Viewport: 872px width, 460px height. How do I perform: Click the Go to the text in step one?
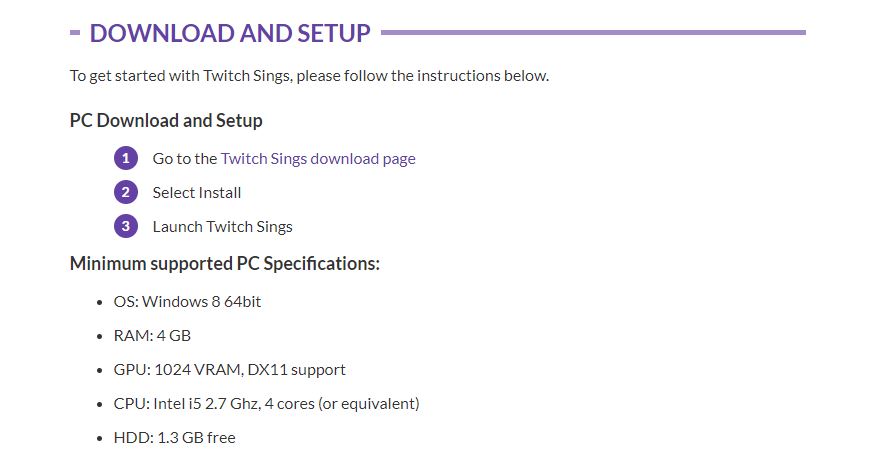[185, 159]
